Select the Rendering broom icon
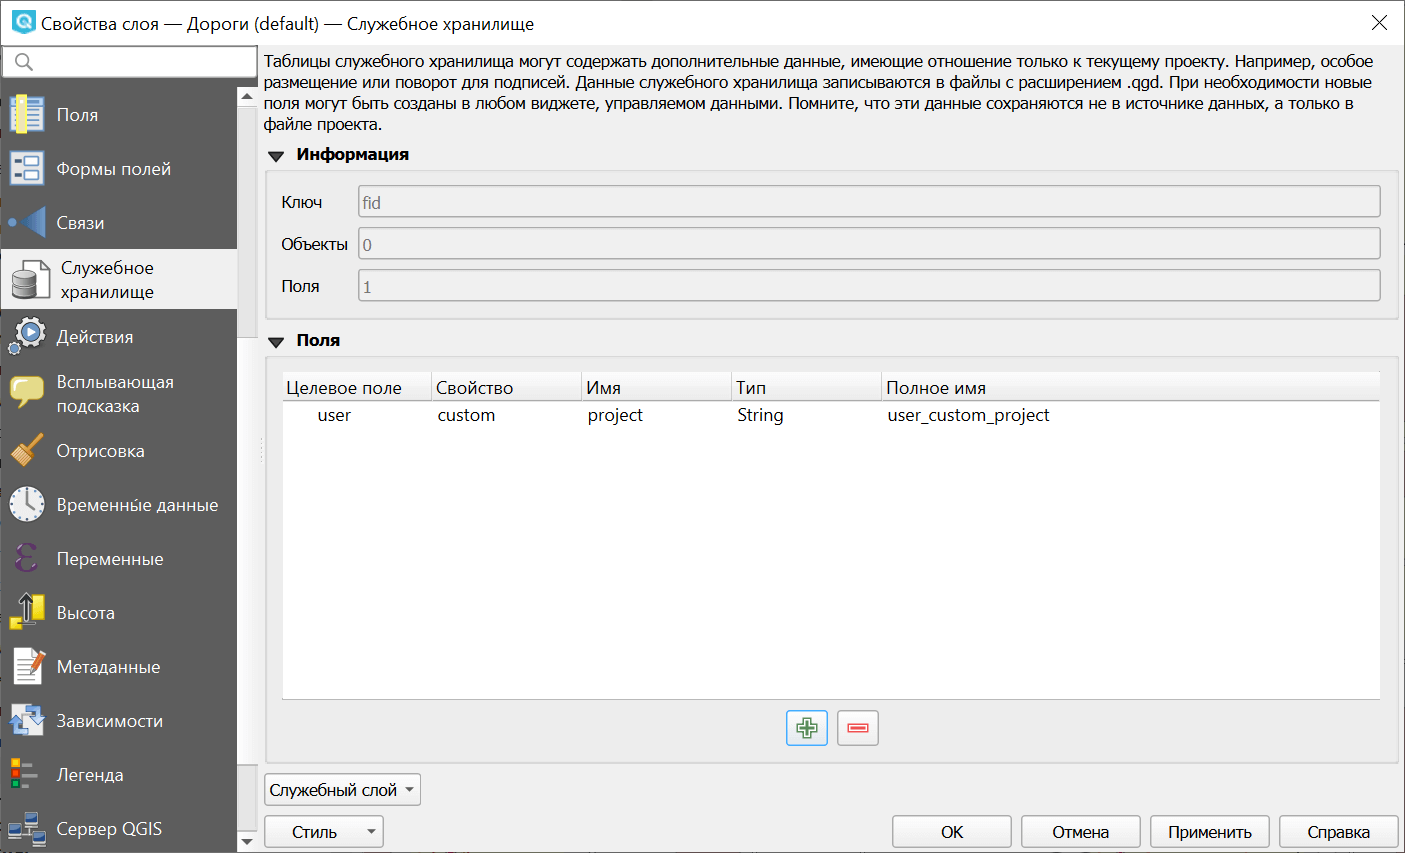This screenshot has width=1405, height=853. 27,451
